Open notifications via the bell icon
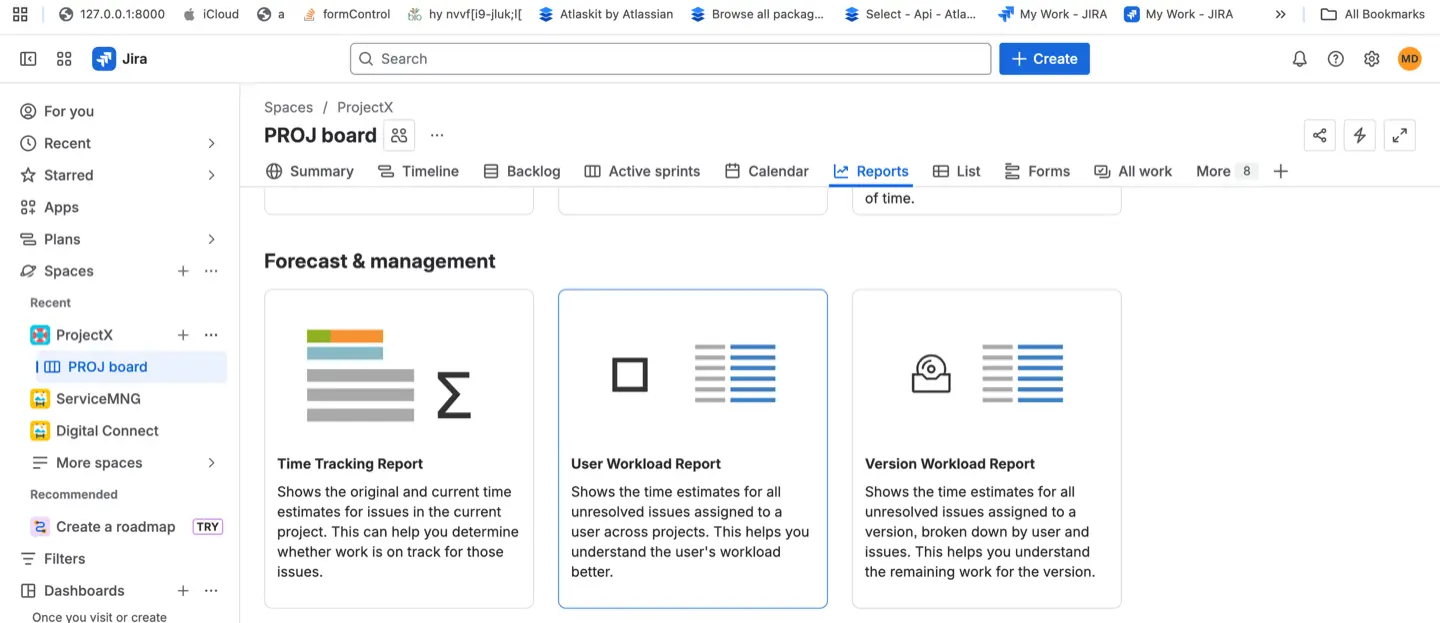This screenshot has width=1440, height=623. click(x=1299, y=59)
